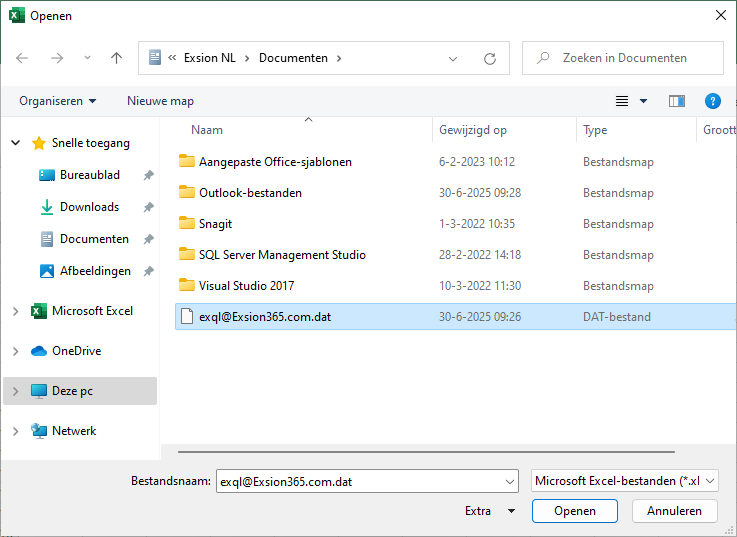Open the Organiseren menu
The height and width of the screenshot is (537, 737).
57,101
